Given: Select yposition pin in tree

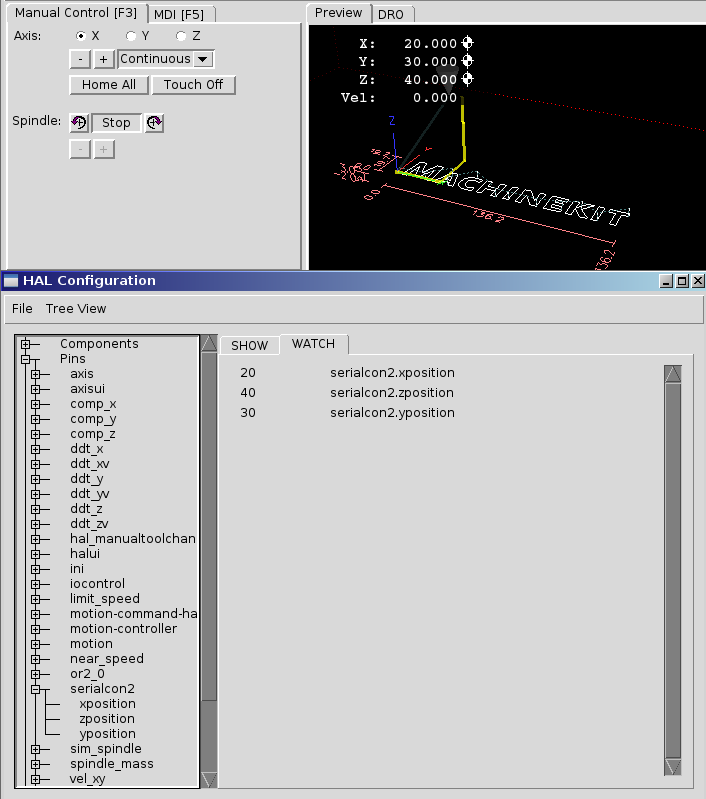Looking at the screenshot, I should click(108, 734).
